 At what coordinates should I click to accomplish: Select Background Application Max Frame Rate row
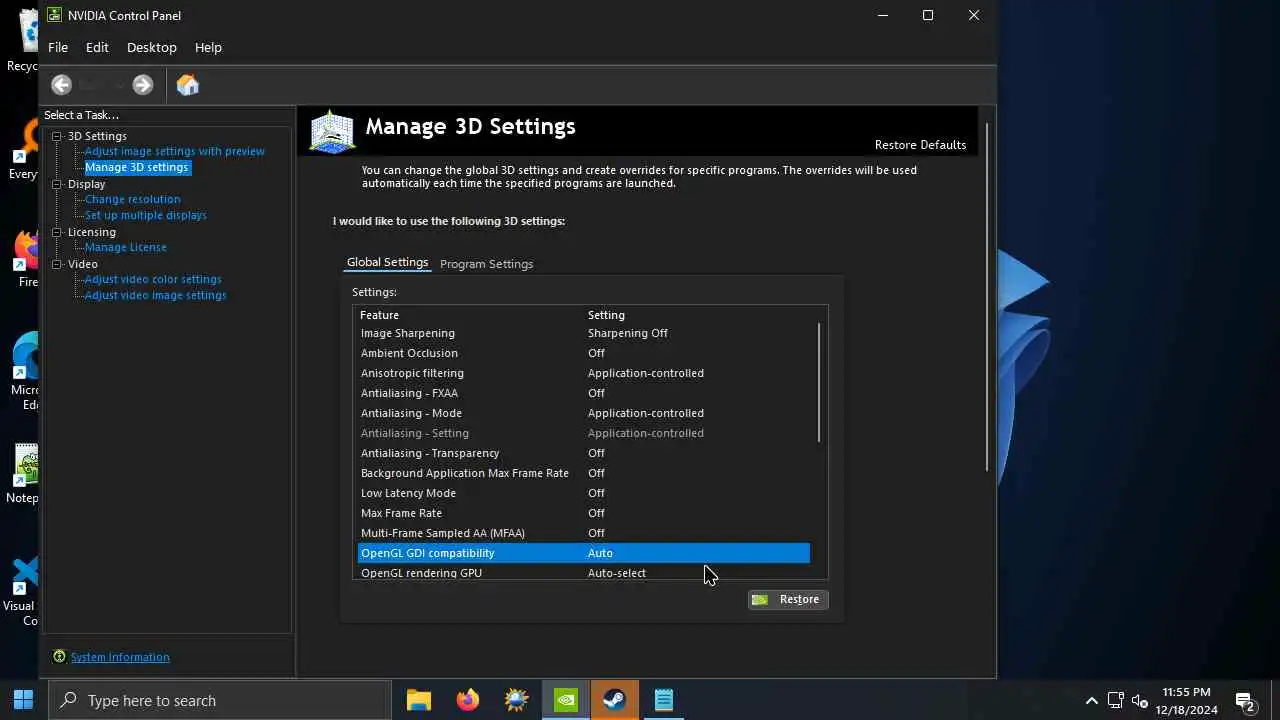[584, 473]
